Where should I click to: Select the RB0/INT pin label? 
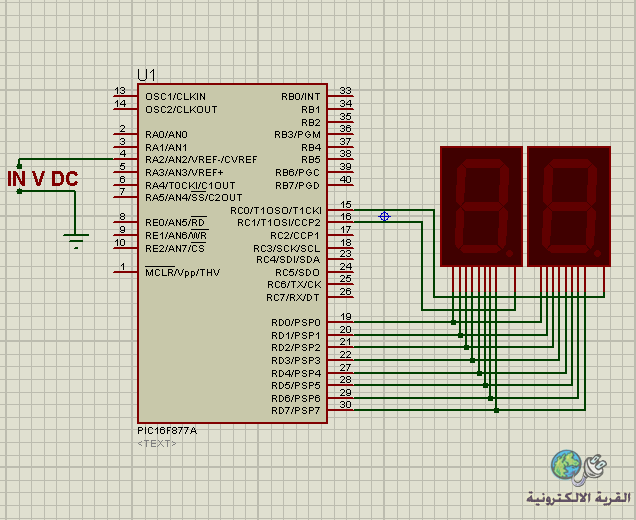click(x=301, y=97)
